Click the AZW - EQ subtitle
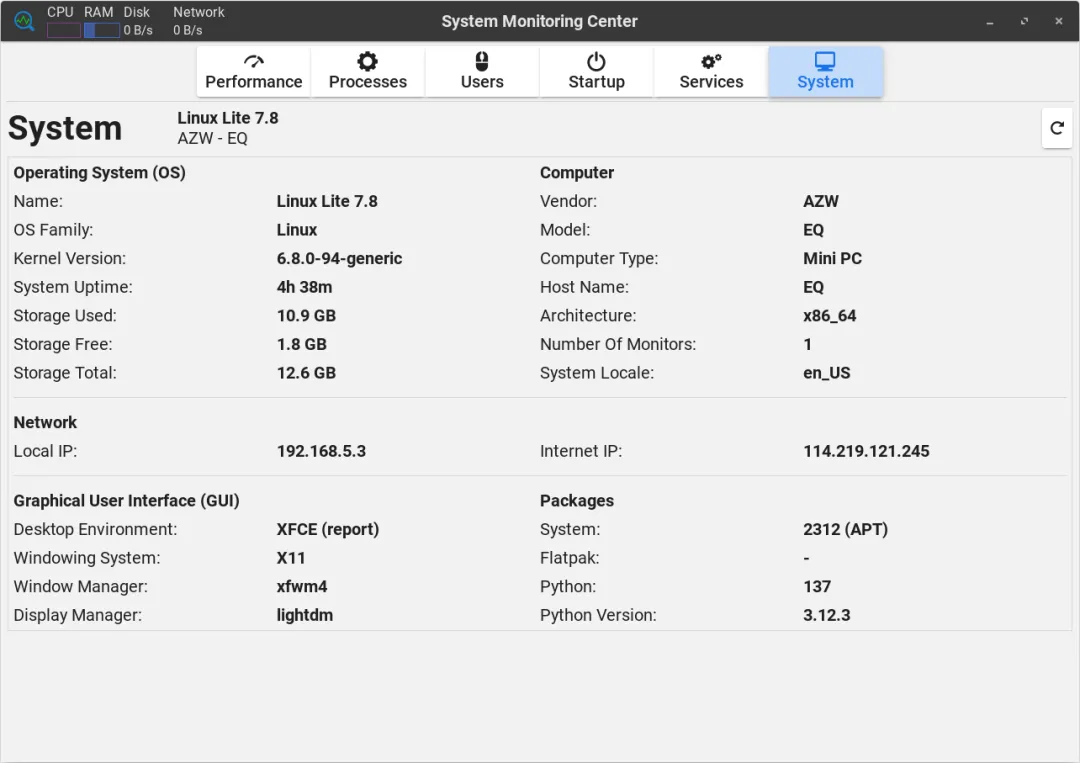The height and width of the screenshot is (763, 1080). coord(212,138)
